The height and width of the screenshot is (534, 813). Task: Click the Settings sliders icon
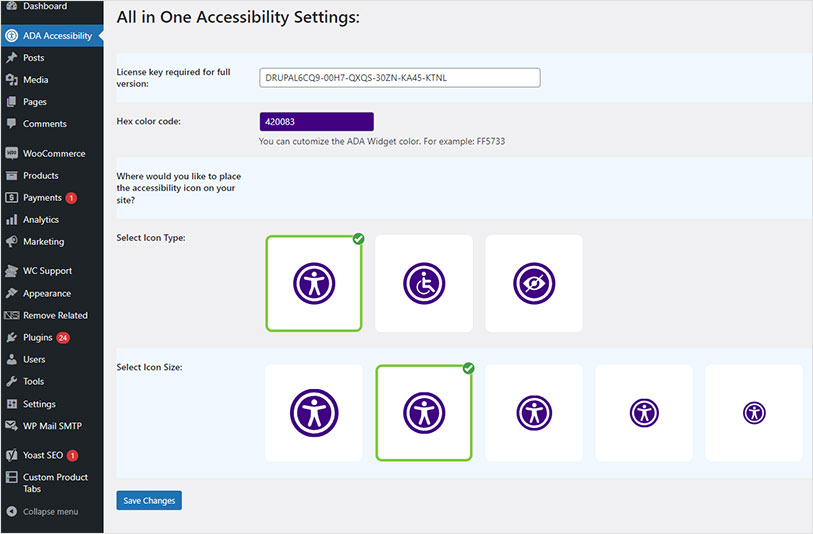click(x=11, y=404)
